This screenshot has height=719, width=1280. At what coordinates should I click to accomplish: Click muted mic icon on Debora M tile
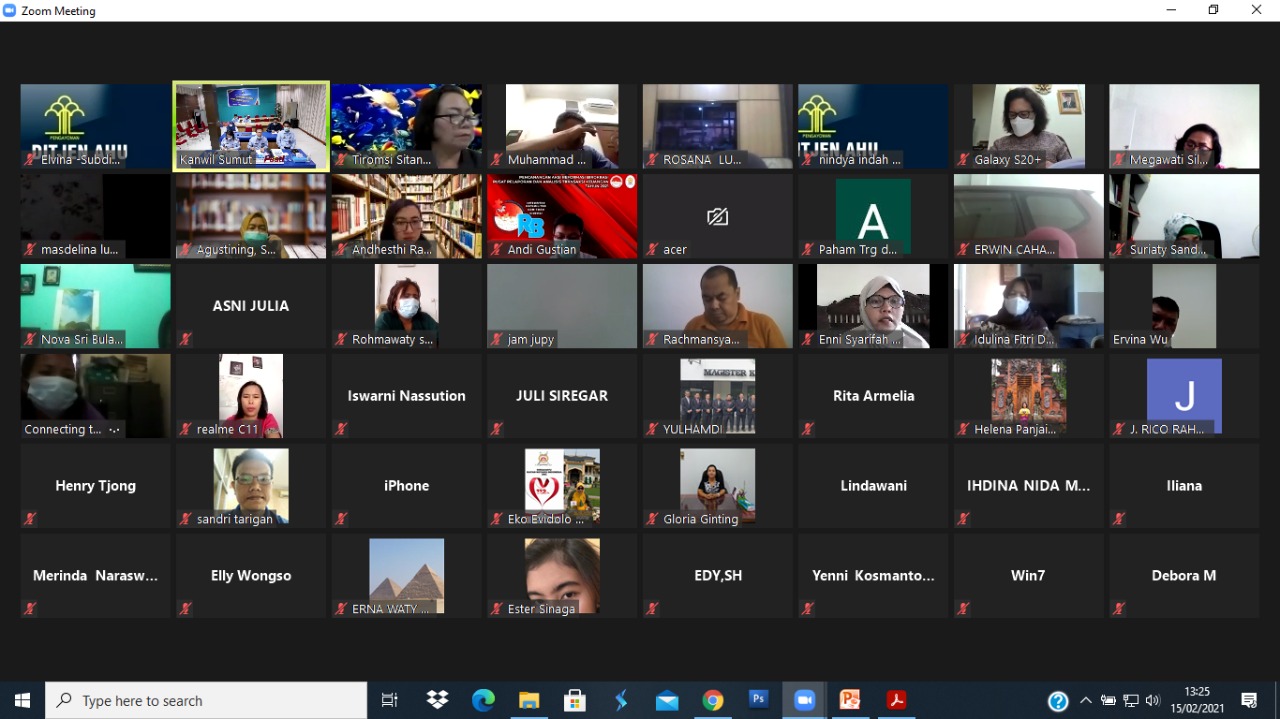[1118, 609]
